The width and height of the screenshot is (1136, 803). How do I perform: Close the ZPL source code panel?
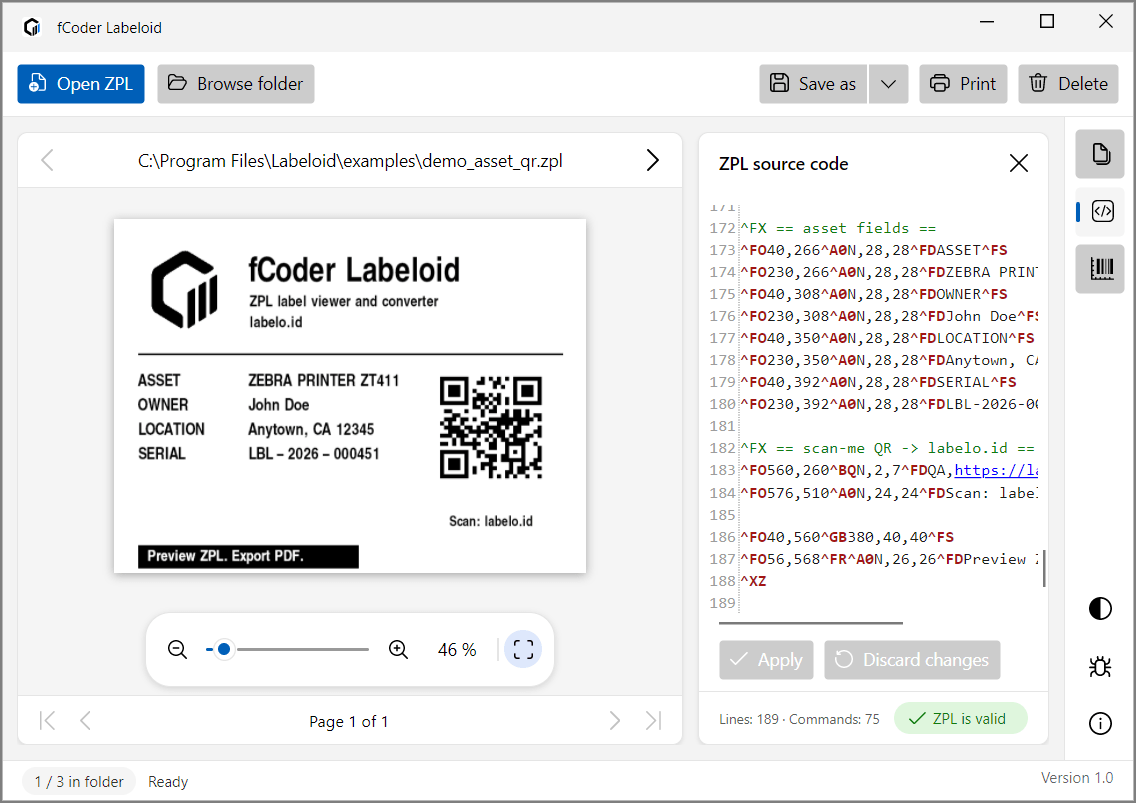click(x=1019, y=164)
